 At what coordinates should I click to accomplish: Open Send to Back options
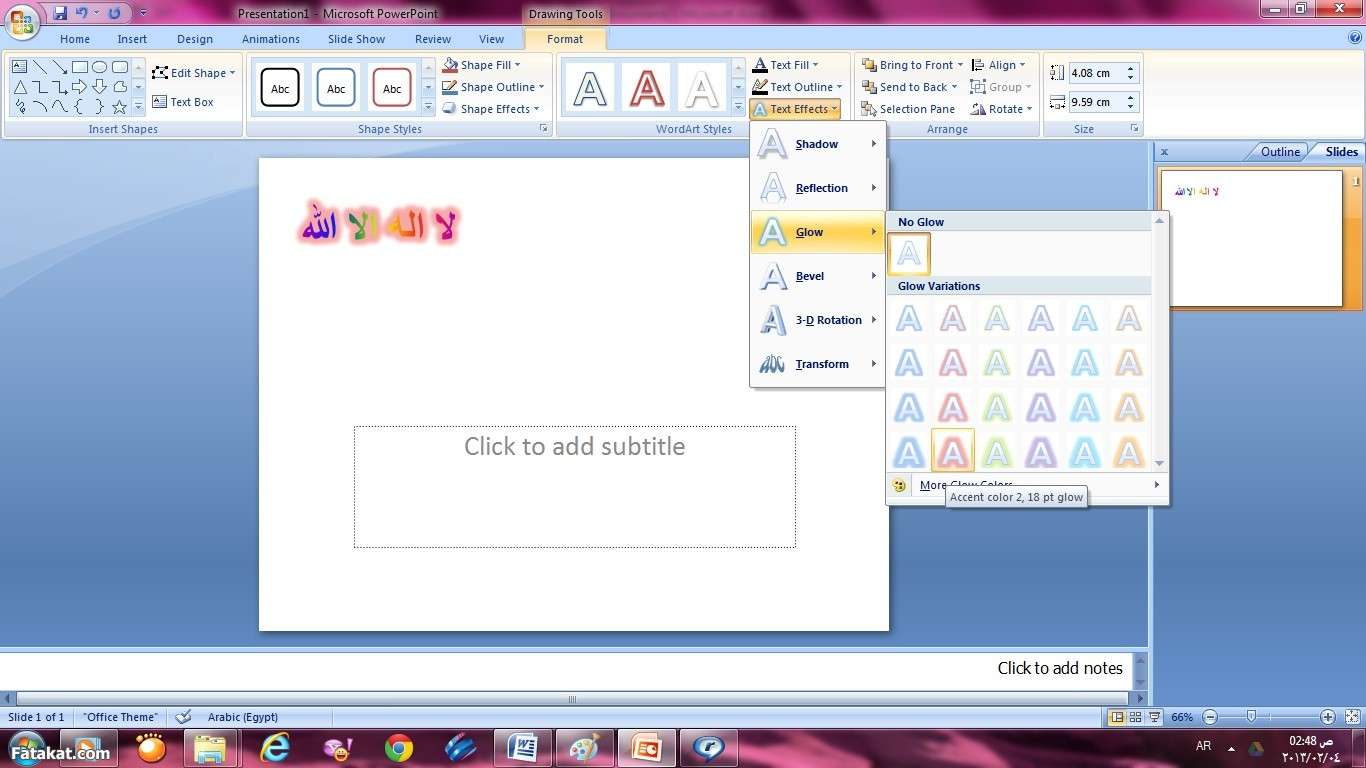[x=909, y=87]
